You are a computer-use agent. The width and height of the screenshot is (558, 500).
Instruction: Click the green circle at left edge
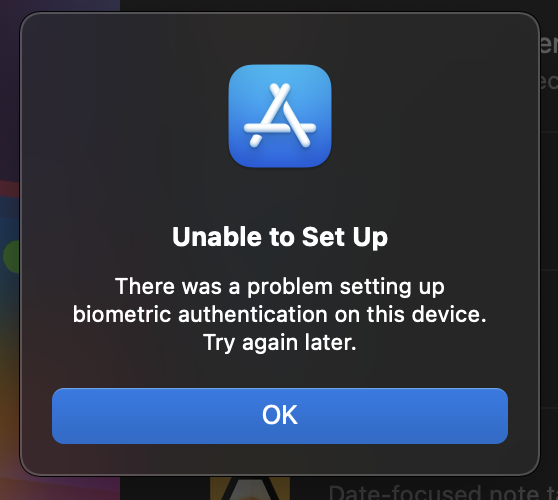coord(11,257)
